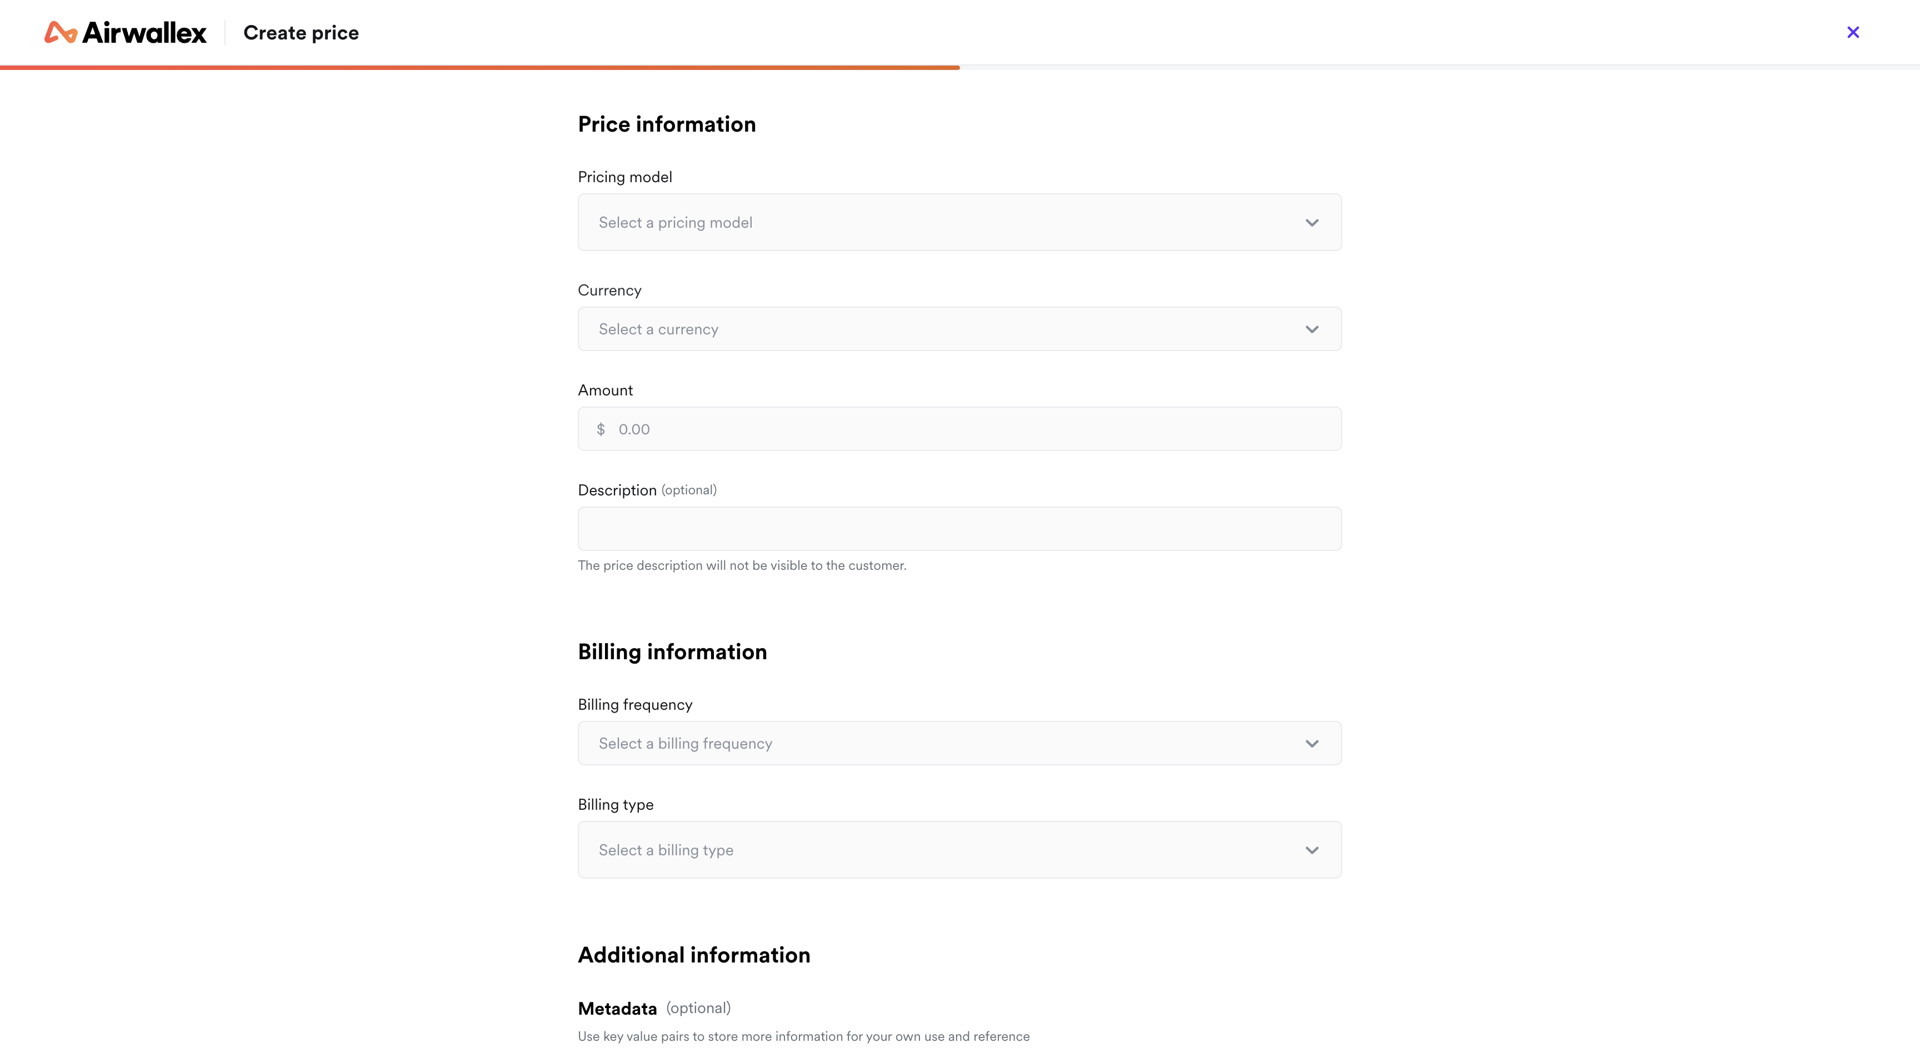Click the 'Additional information' section heading
Screen dimensions: 1920x1063
tap(694, 956)
